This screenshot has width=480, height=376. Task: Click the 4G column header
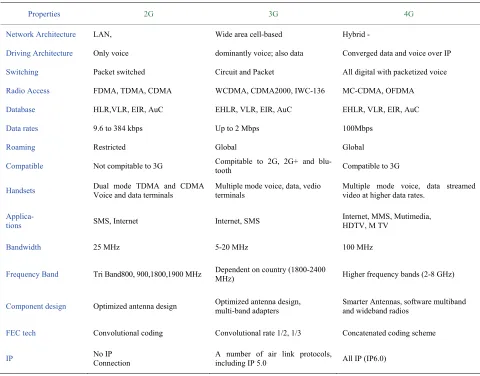pos(409,14)
